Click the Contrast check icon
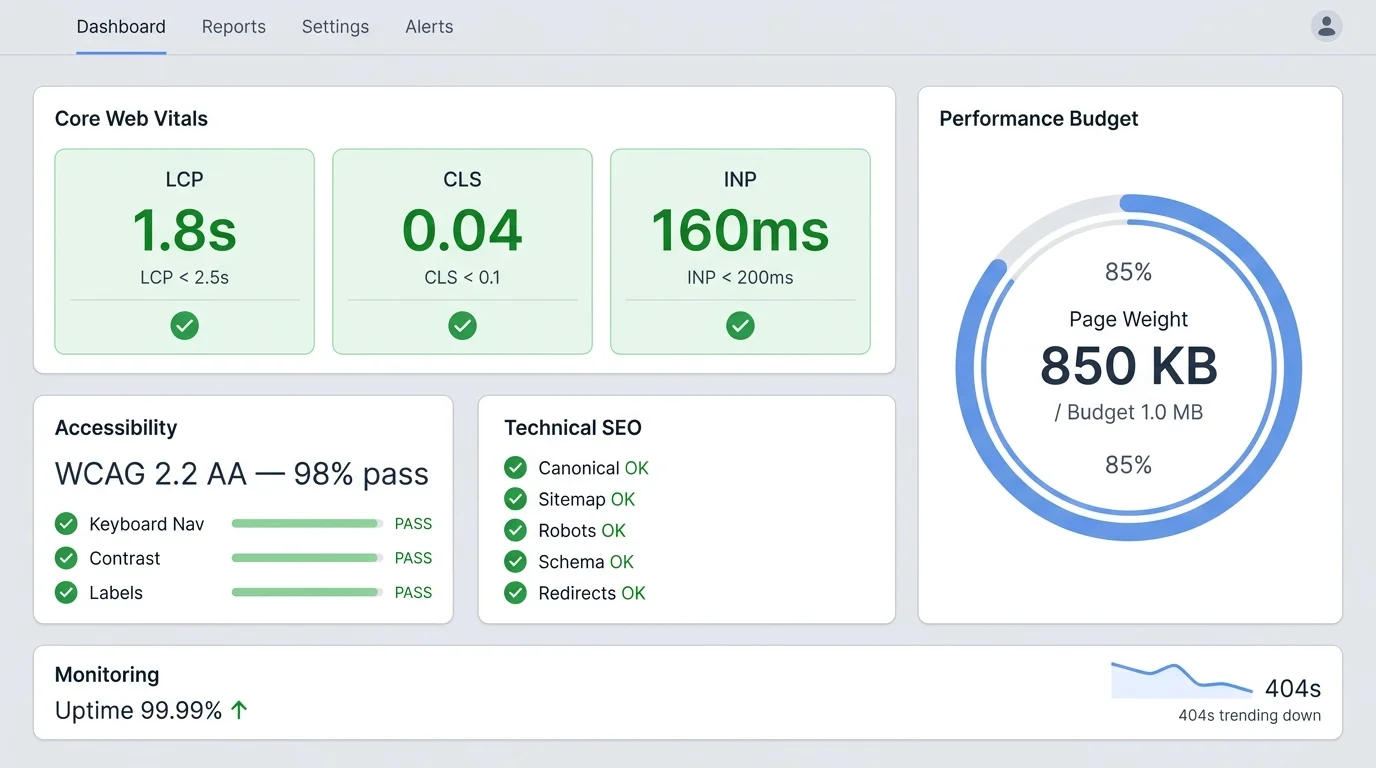The image size is (1376, 768). (x=66, y=558)
